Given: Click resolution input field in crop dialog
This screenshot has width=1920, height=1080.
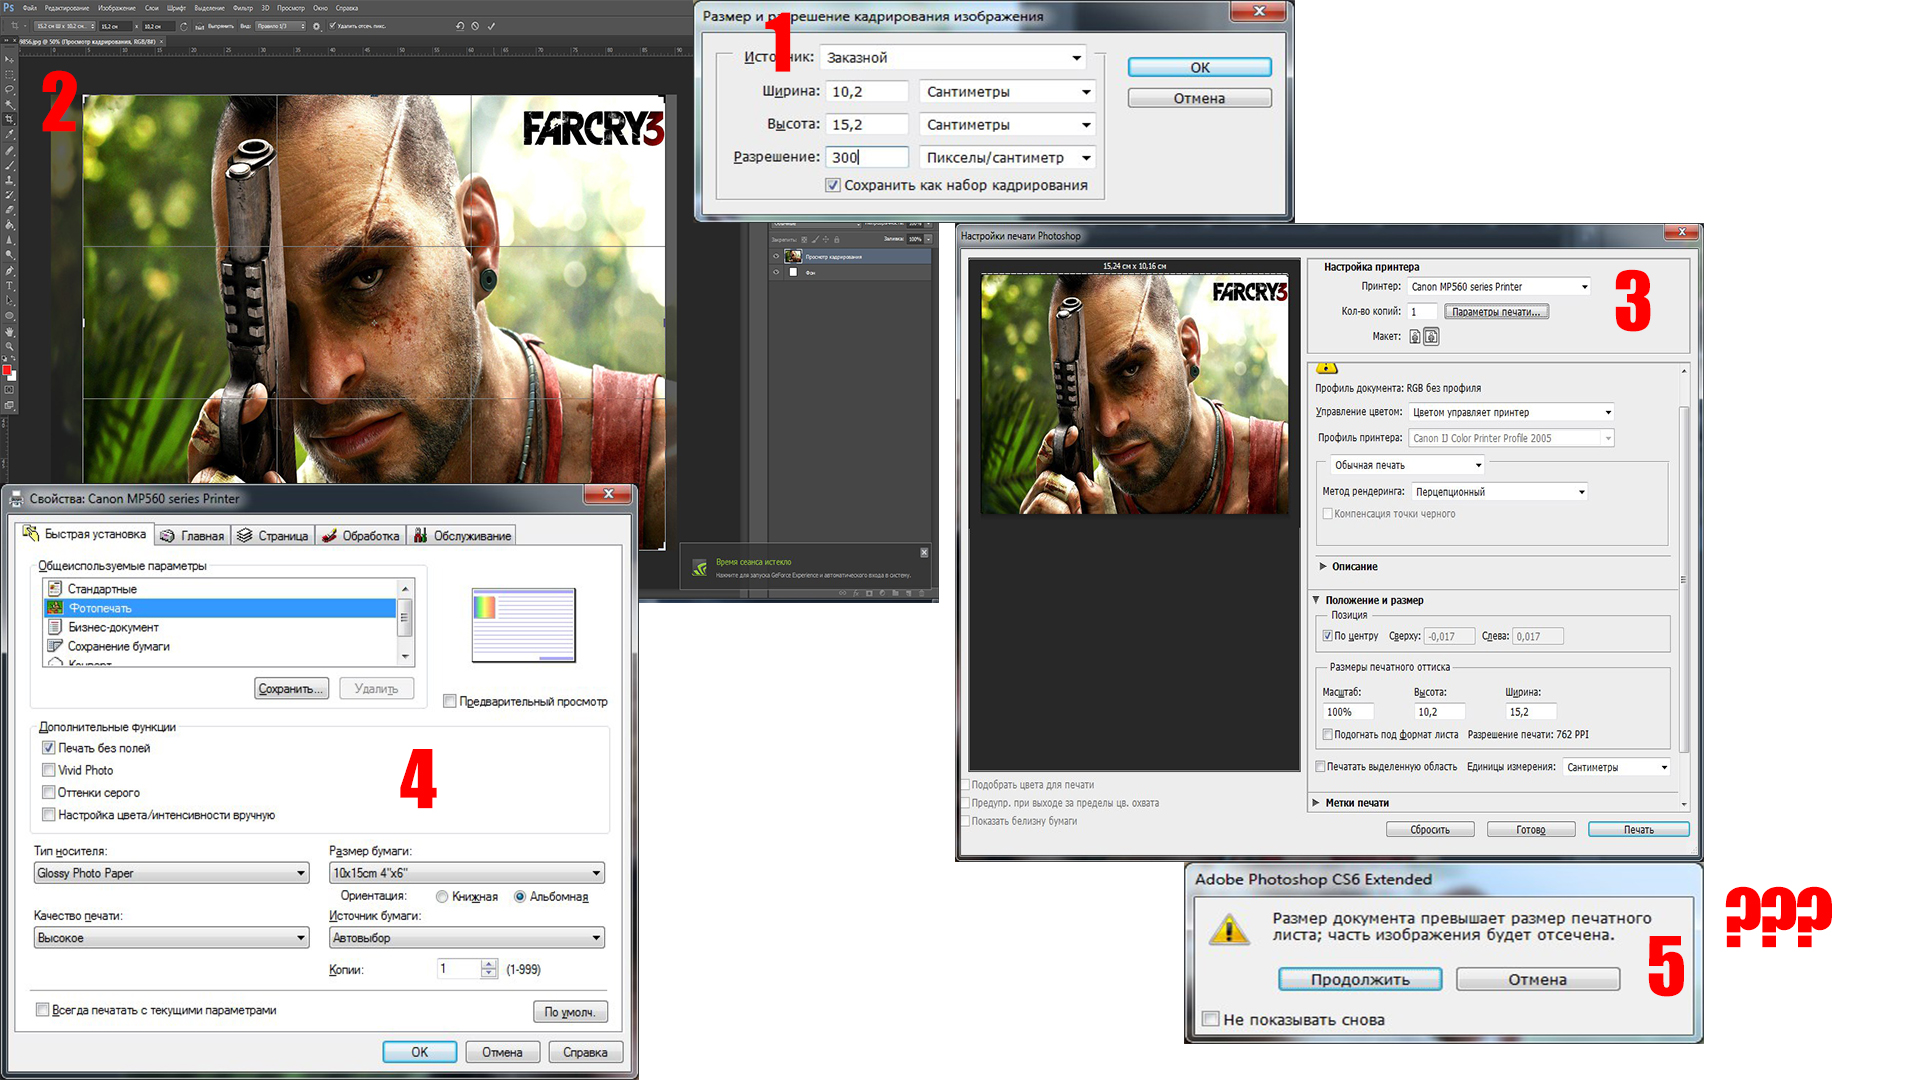Looking at the screenshot, I should coord(866,157).
